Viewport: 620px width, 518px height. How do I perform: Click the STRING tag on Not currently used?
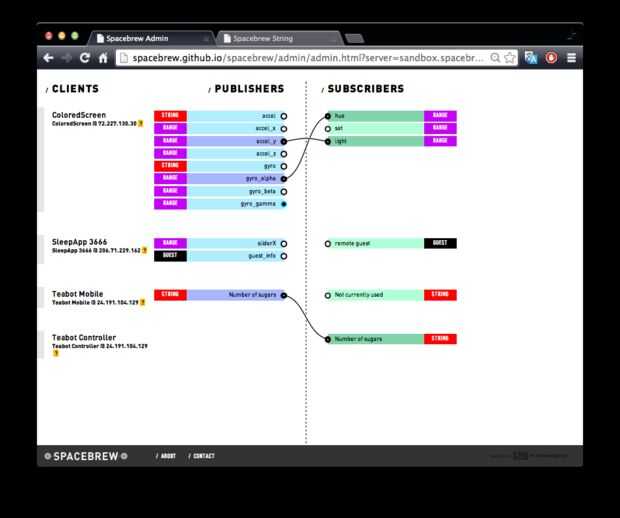[x=440, y=295]
